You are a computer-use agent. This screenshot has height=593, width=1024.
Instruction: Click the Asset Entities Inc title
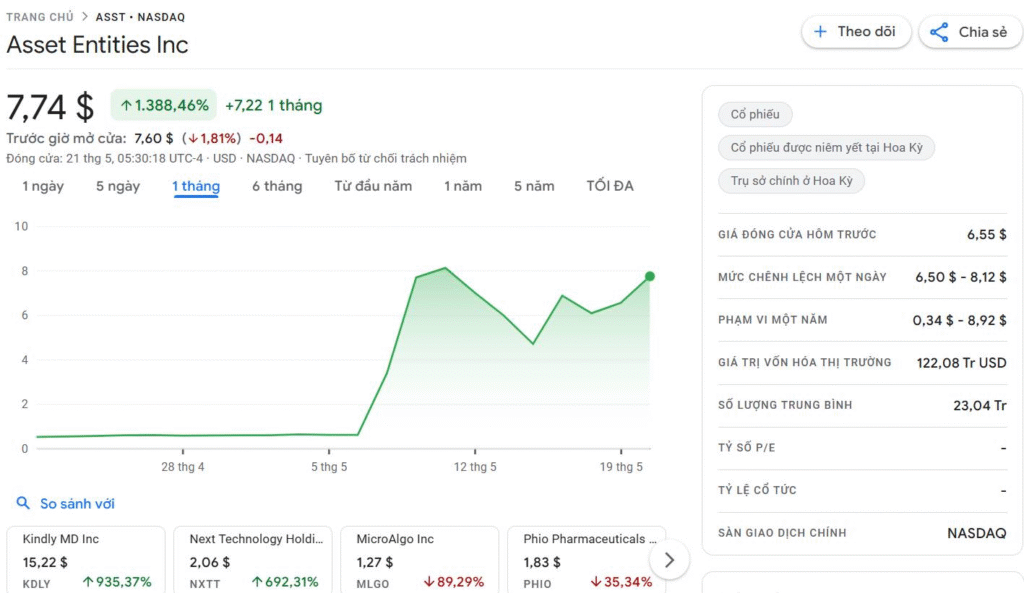pos(97,44)
